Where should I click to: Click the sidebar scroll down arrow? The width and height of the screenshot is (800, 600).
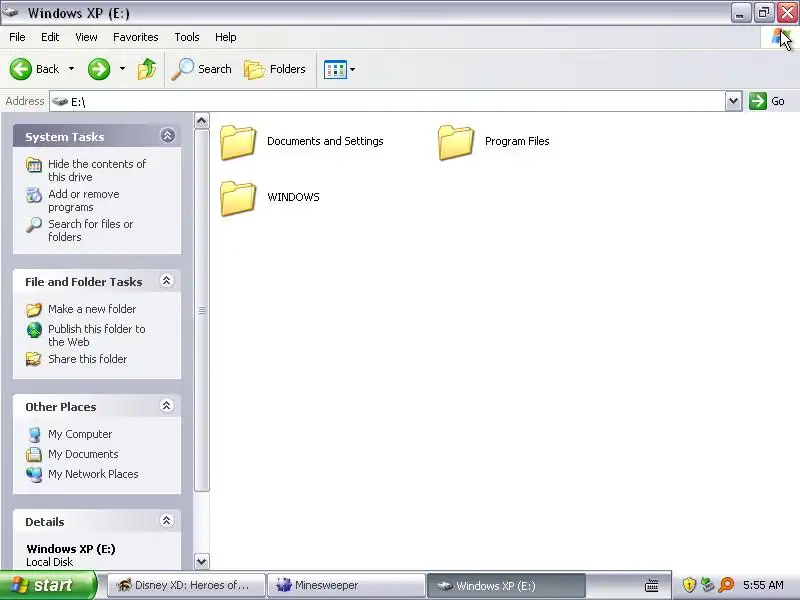click(202, 562)
